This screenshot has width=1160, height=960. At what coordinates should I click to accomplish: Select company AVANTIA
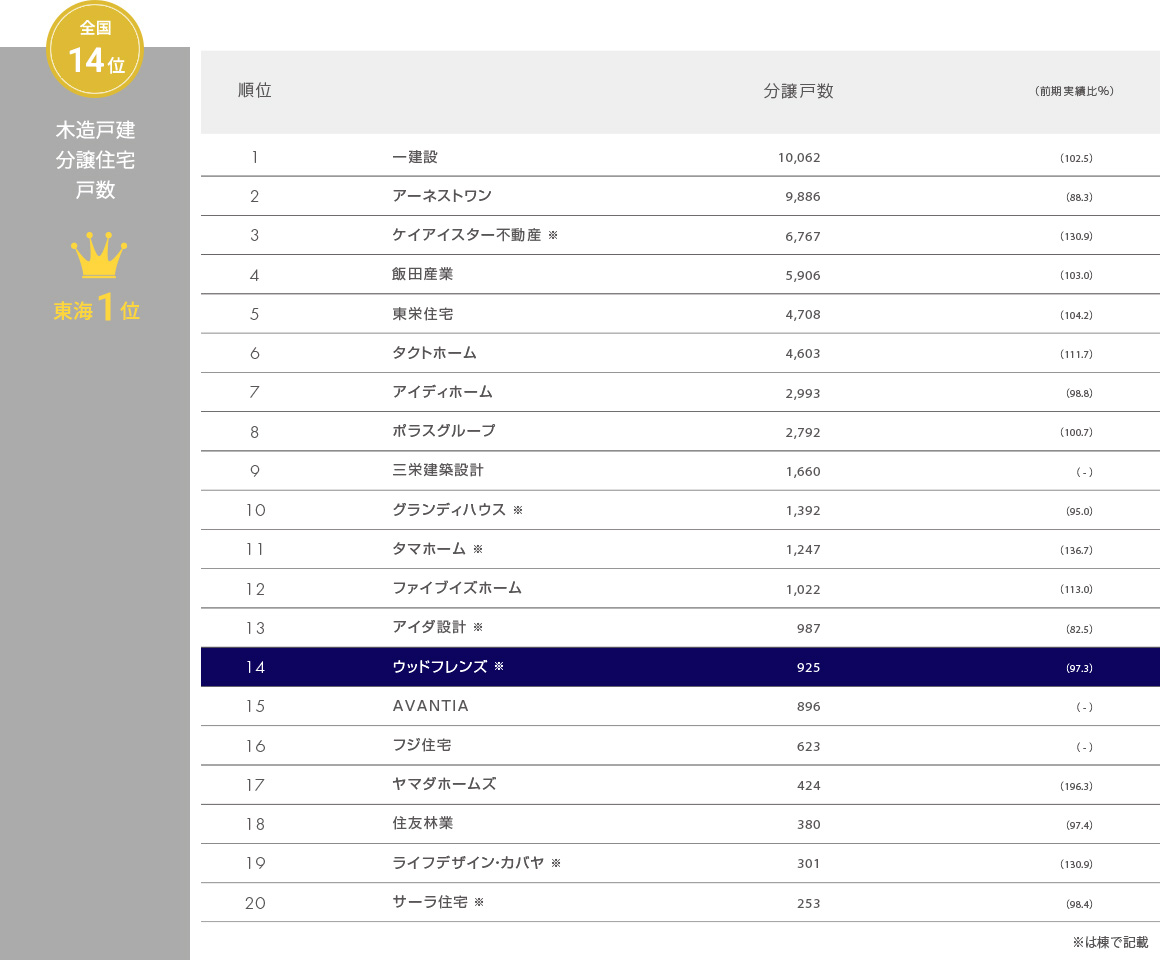point(431,706)
